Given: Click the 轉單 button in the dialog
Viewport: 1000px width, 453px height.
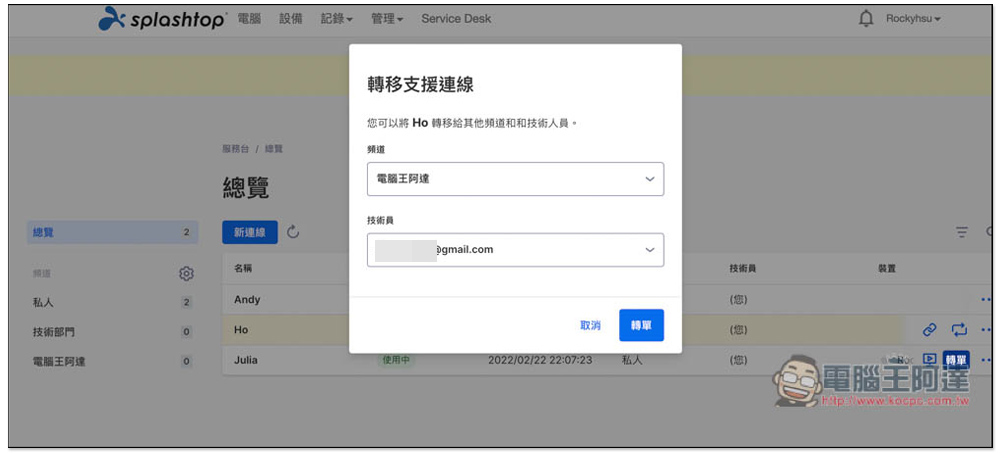Looking at the screenshot, I should (641, 325).
